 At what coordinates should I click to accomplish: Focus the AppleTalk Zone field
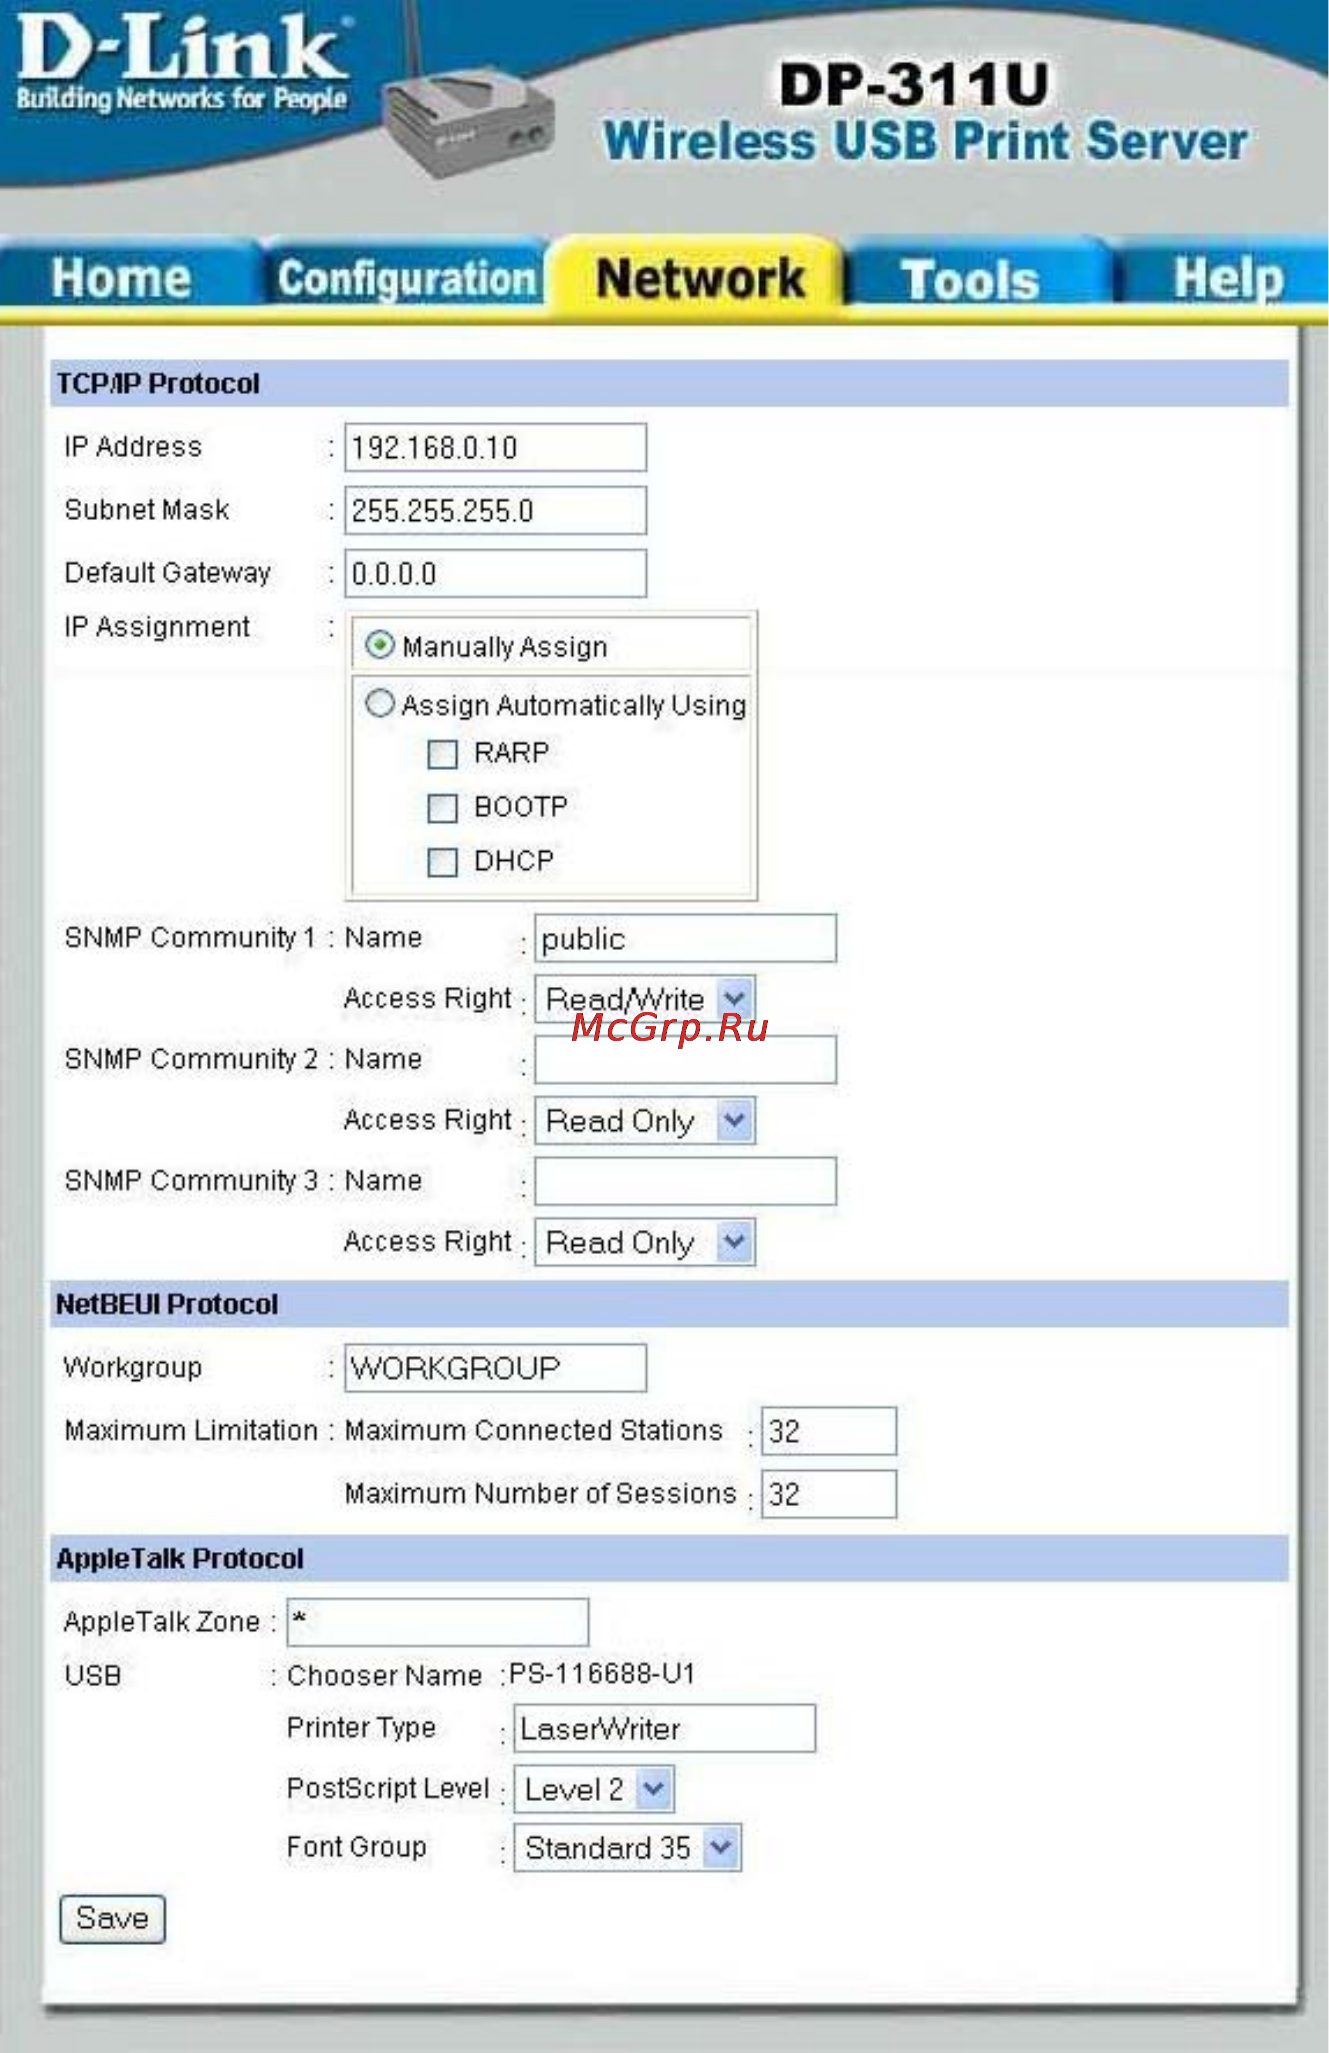click(x=438, y=1621)
